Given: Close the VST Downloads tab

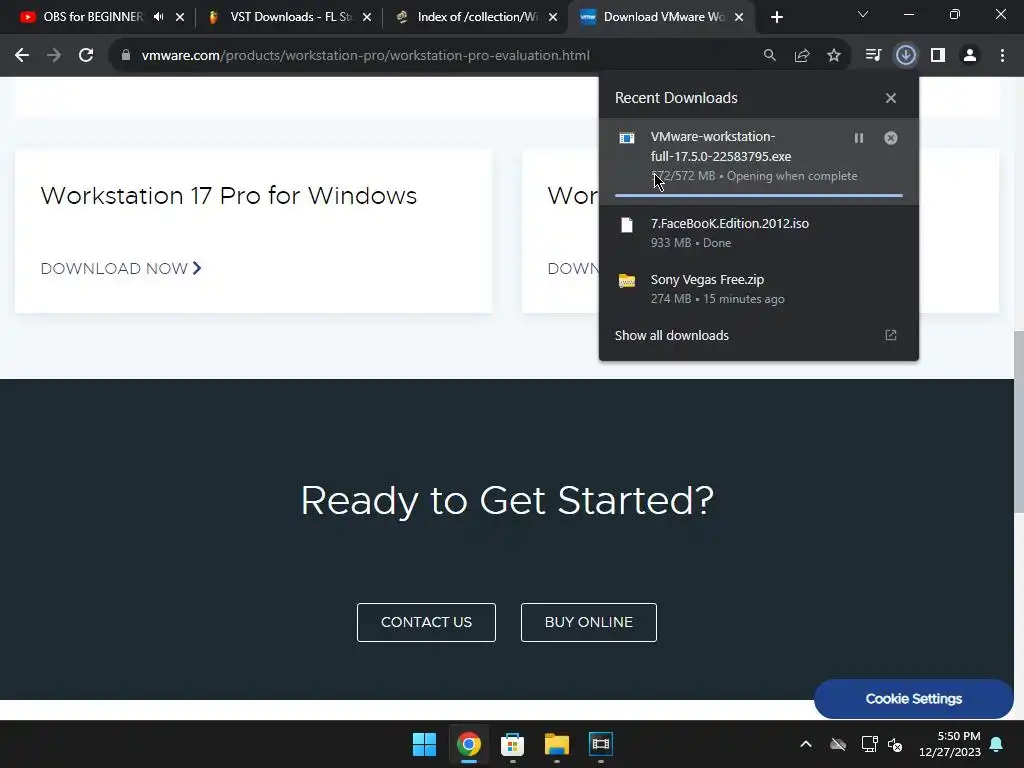Looking at the screenshot, I should pyautogui.click(x=367, y=17).
